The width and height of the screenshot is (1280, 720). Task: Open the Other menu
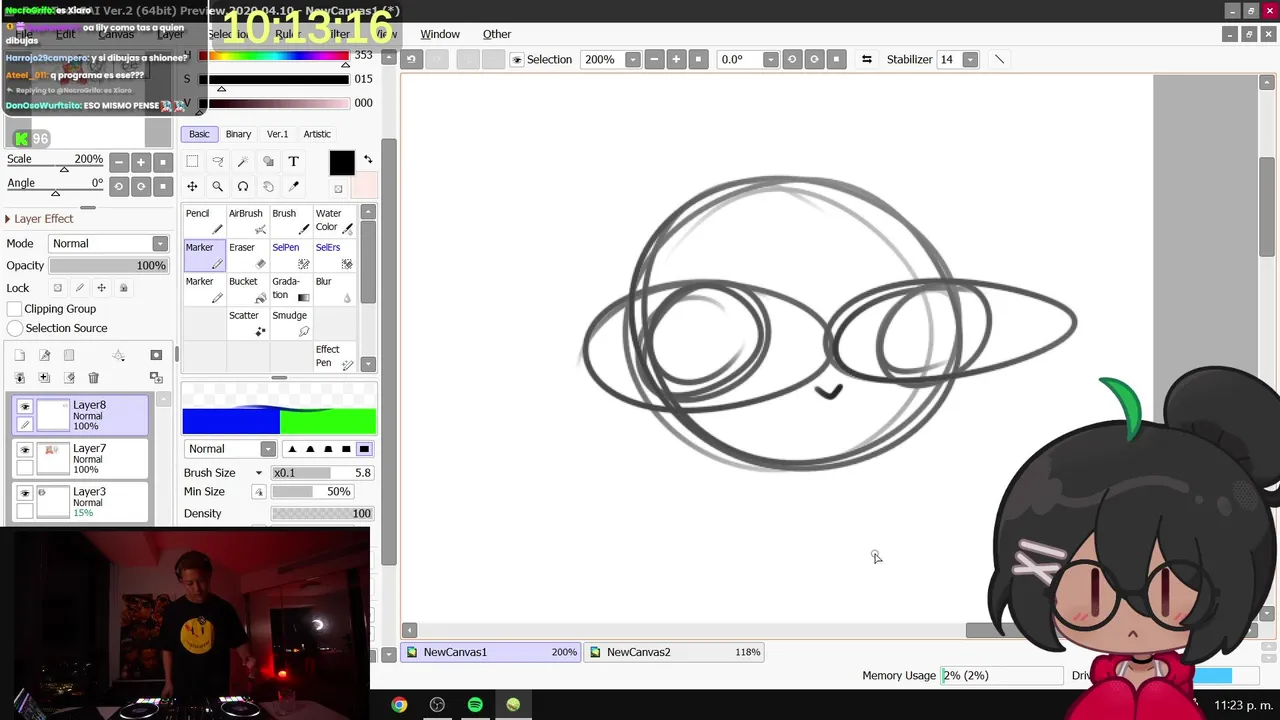497,34
